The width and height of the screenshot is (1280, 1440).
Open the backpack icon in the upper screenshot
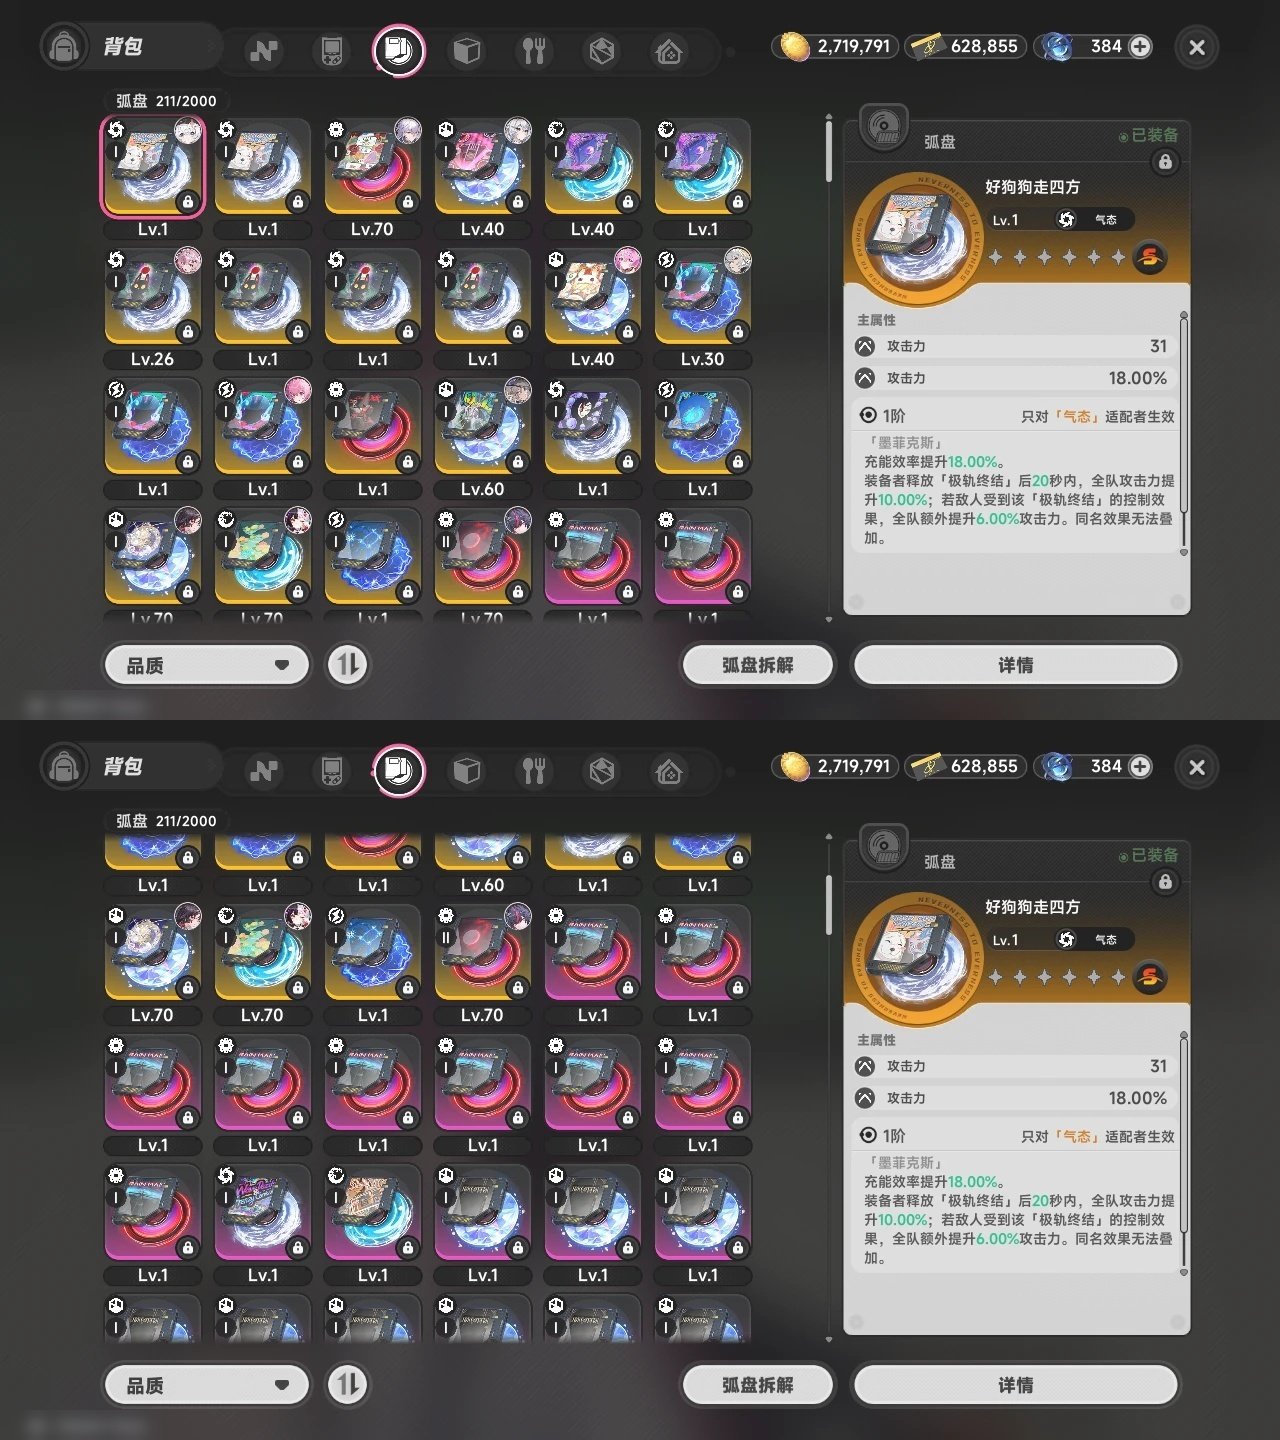tap(64, 47)
